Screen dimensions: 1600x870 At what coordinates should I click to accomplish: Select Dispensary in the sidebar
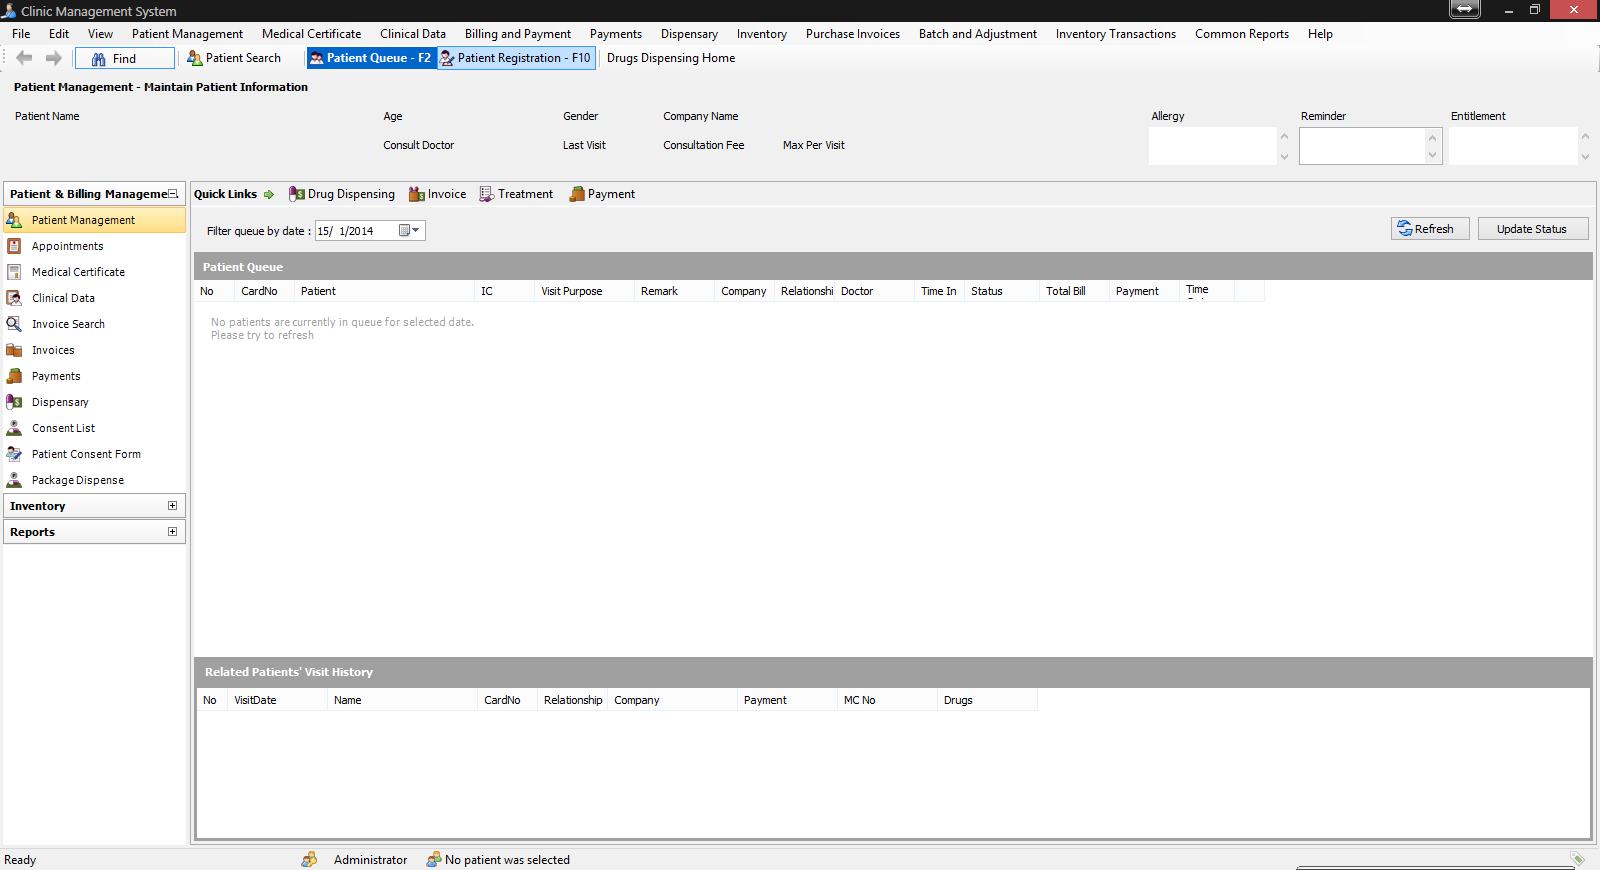pyautogui.click(x=95, y=402)
